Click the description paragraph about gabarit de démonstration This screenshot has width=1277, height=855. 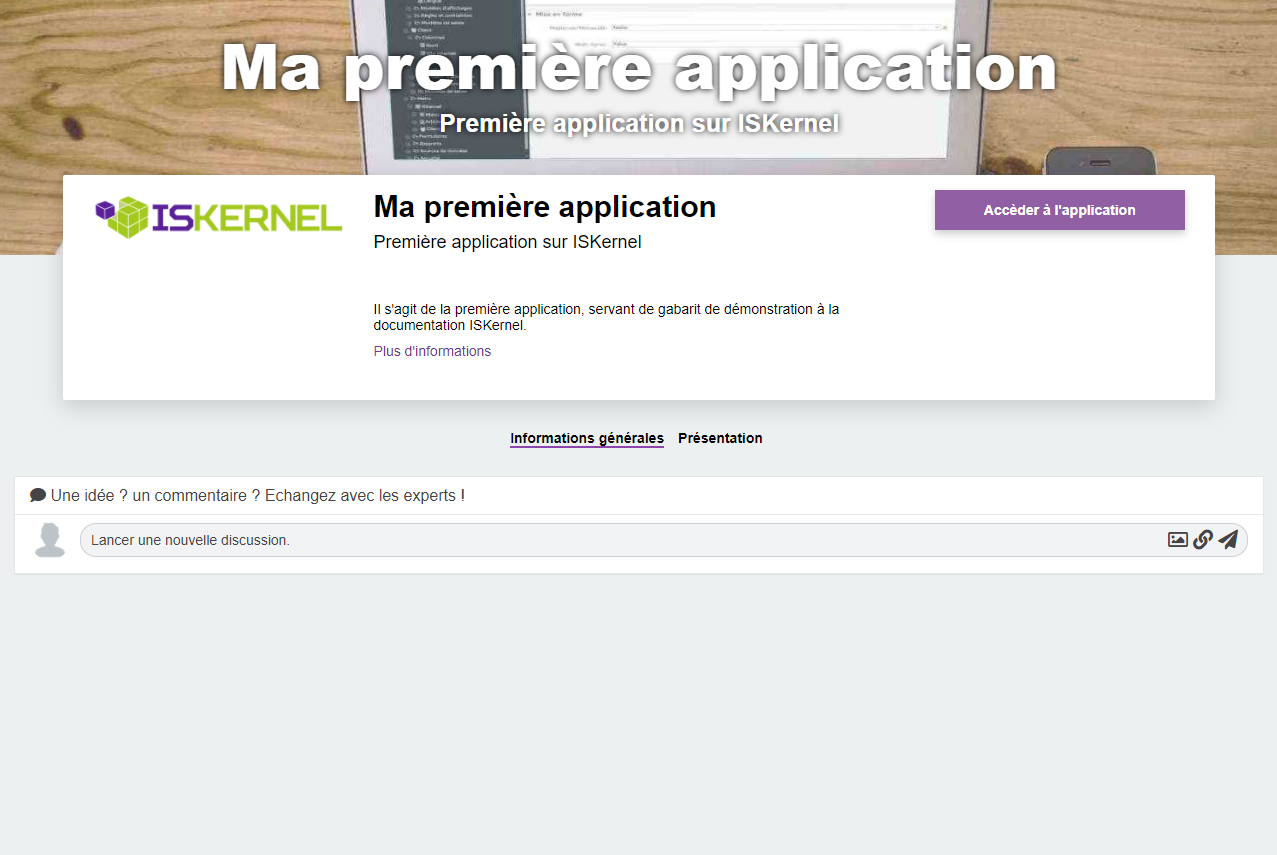tap(605, 317)
